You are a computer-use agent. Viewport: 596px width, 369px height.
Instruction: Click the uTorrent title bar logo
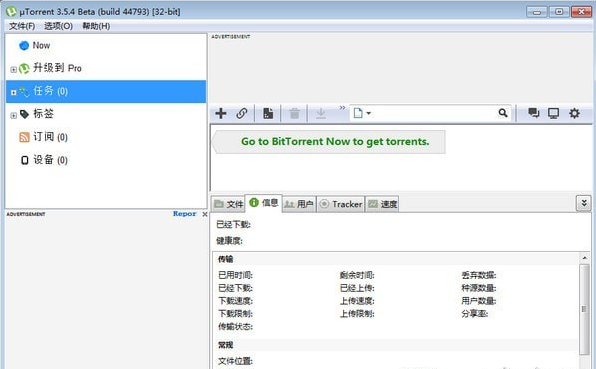pos(12,11)
